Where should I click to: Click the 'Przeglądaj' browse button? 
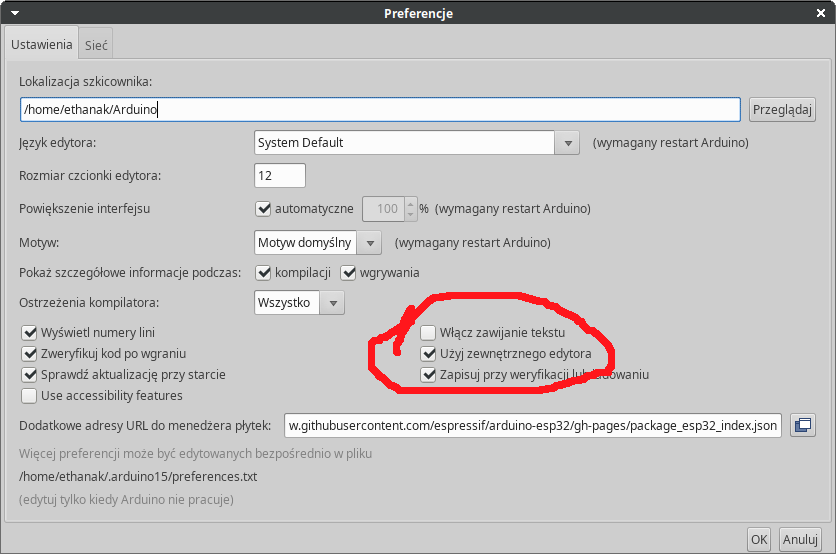tap(783, 109)
